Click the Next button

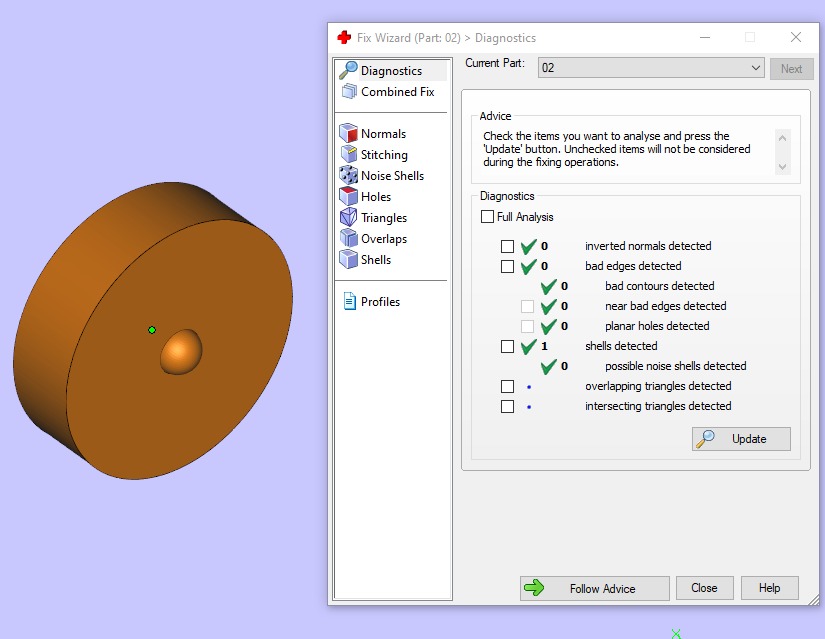click(x=791, y=69)
